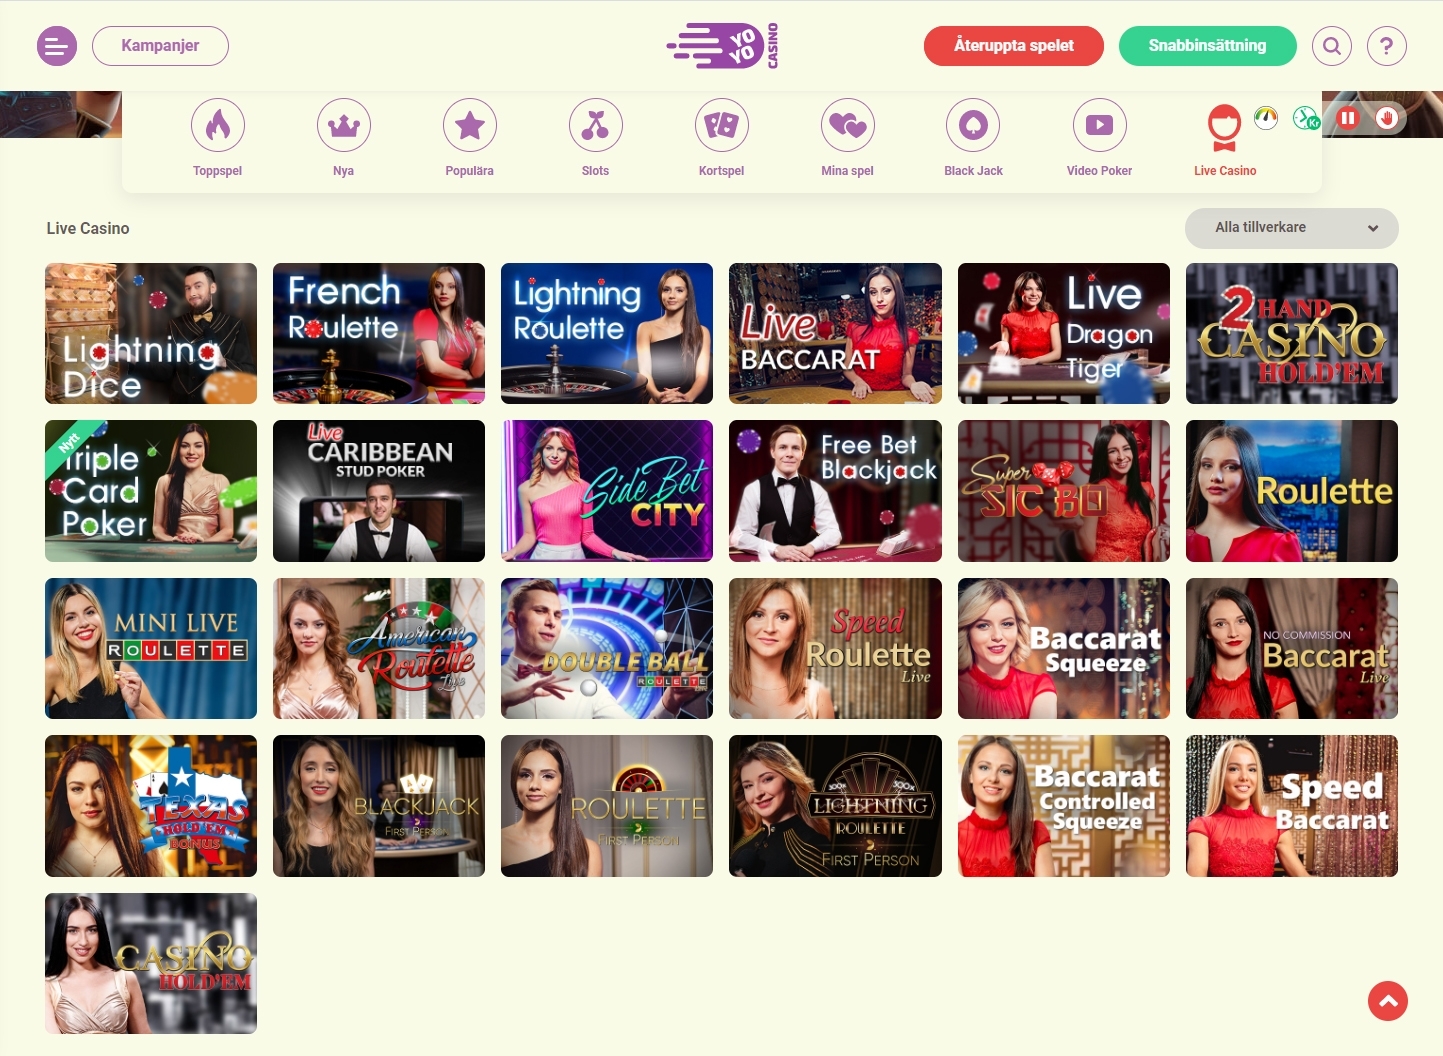This screenshot has height=1056, width=1443.
Task: Click the scroll-to-top arrow button
Action: coord(1387,1001)
